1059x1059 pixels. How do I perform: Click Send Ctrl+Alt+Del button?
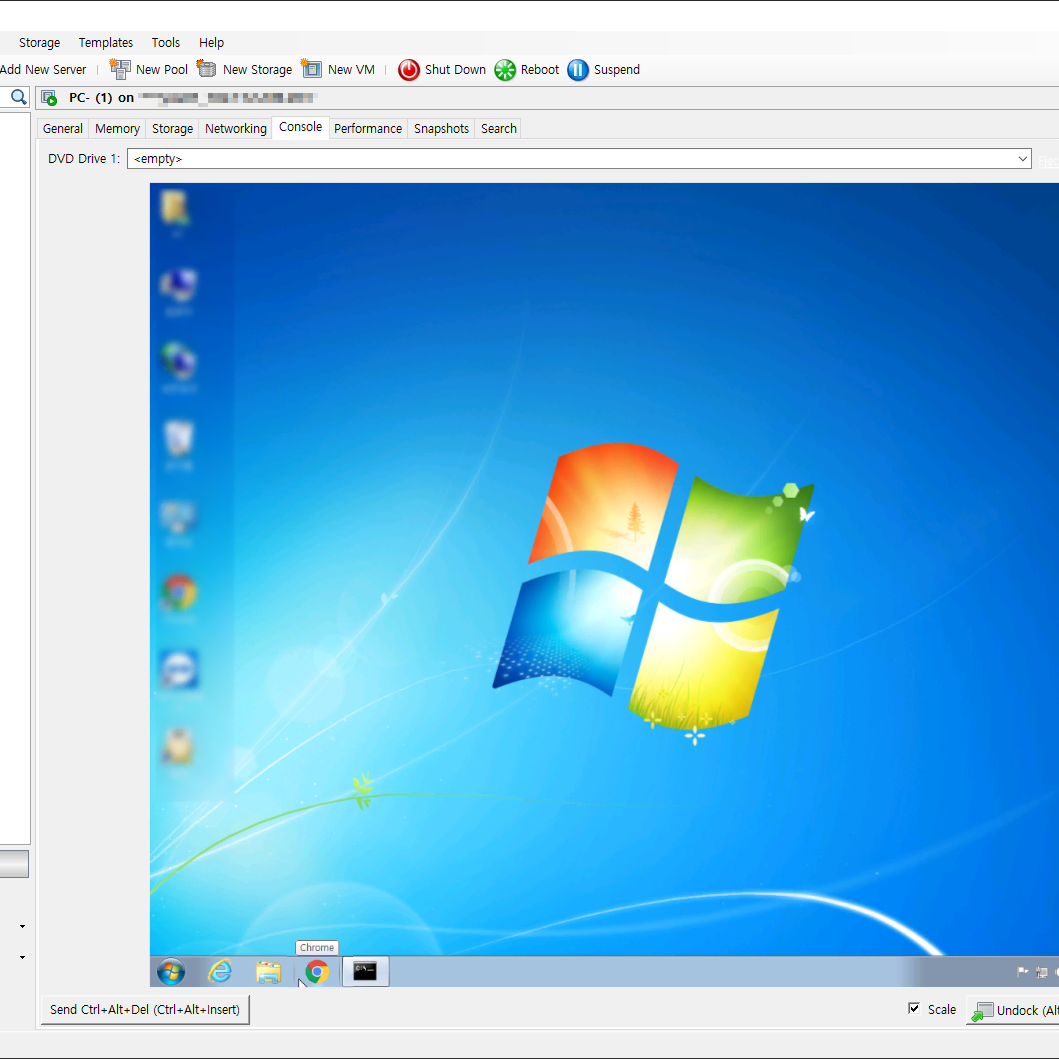[145, 1010]
